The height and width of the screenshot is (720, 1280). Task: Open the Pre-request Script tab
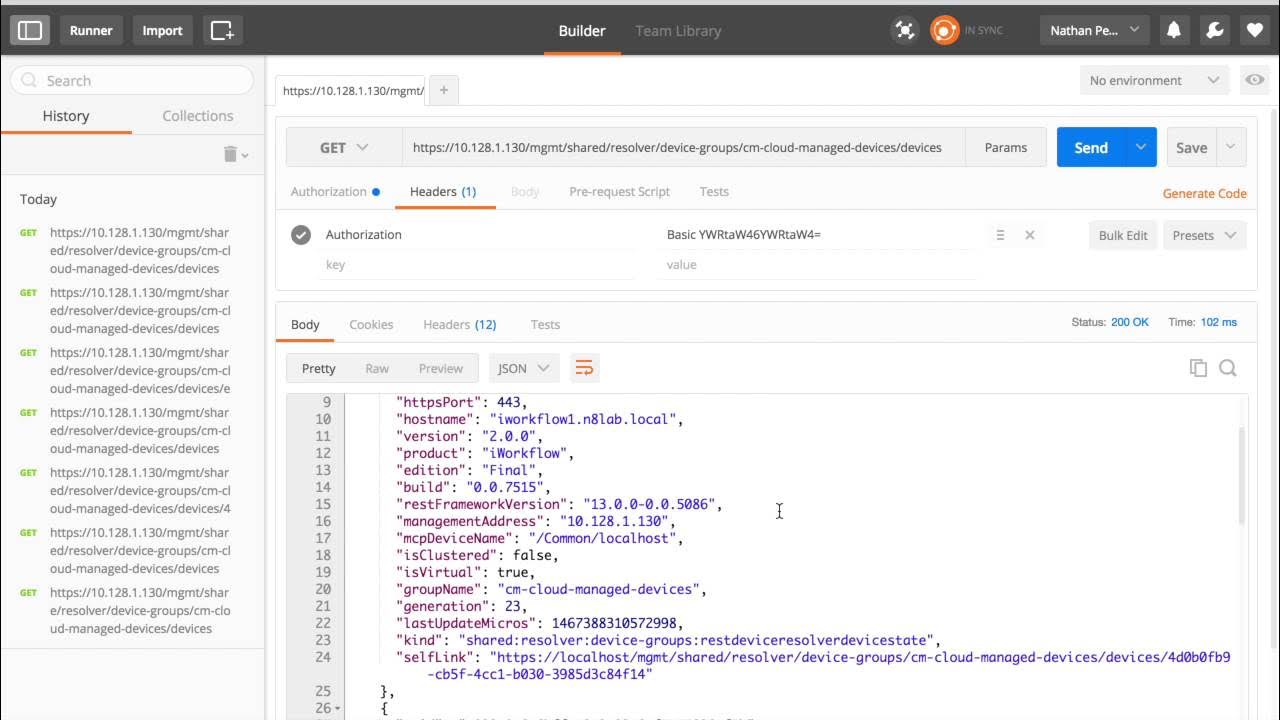tap(619, 191)
